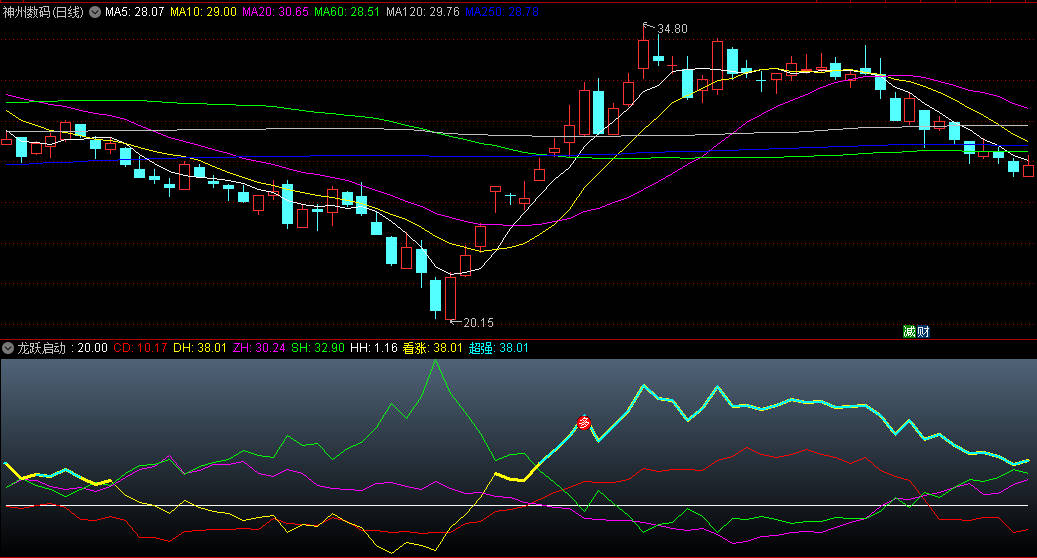Click the red CD indicator value
Viewport: 1037px width, 558px height.
click(139, 348)
